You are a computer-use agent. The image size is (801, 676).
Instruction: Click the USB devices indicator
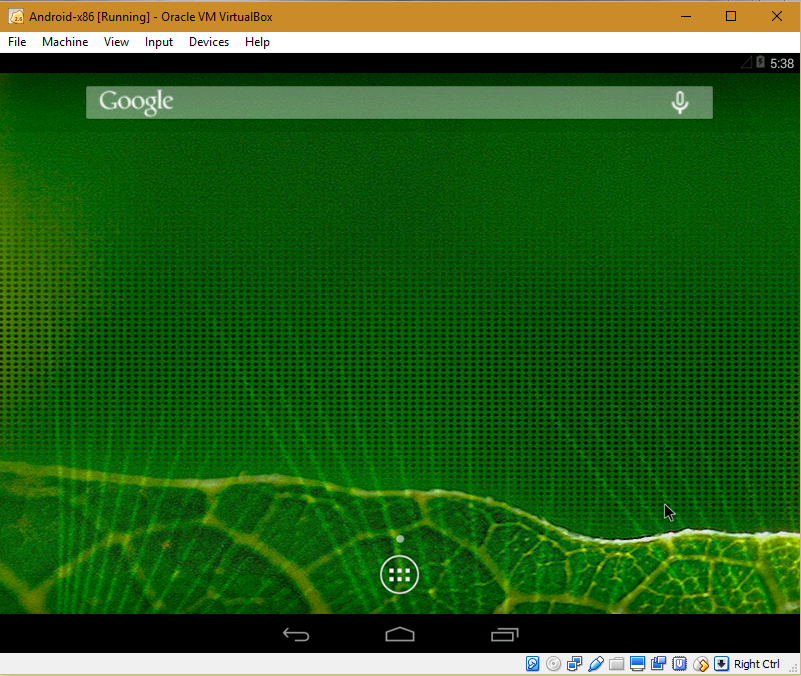tap(596, 664)
